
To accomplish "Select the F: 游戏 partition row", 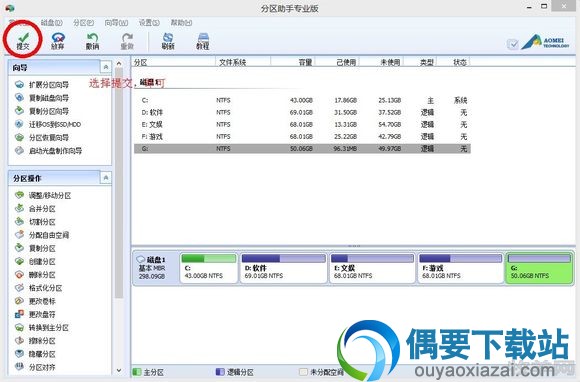I will click(302, 137).
